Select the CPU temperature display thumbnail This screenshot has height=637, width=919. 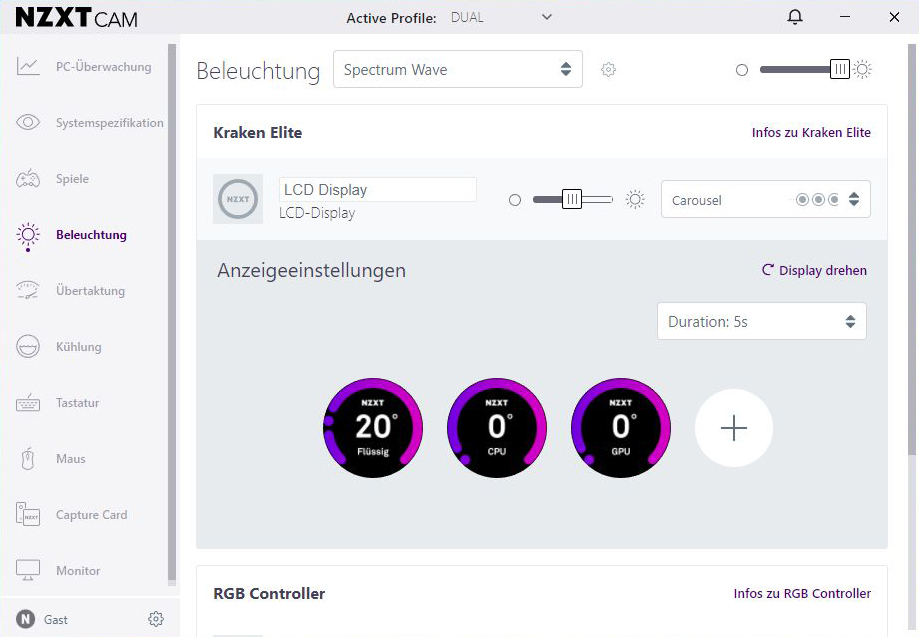coord(497,428)
